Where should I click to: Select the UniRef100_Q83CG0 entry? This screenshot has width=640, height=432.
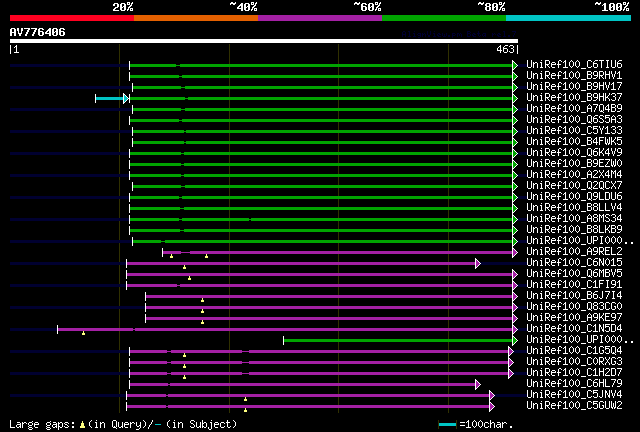(x=574, y=306)
